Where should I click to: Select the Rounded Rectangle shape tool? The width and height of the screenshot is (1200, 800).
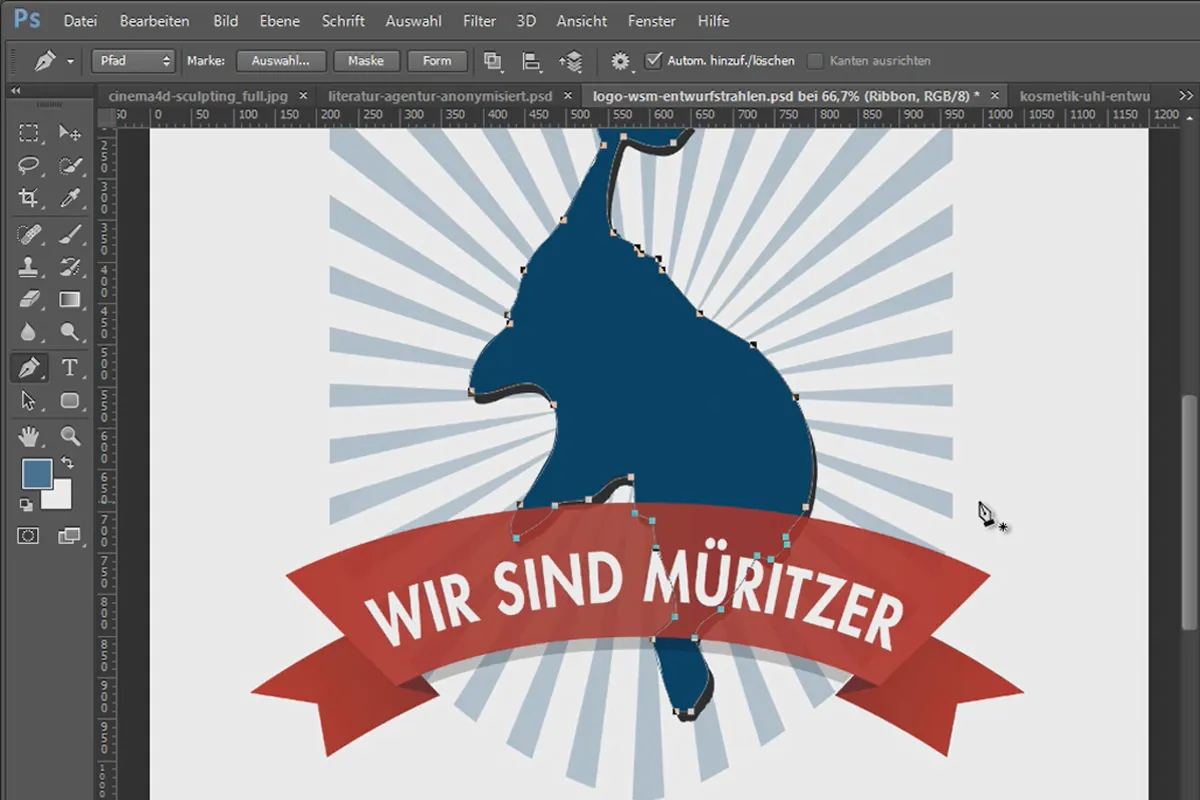coord(70,400)
